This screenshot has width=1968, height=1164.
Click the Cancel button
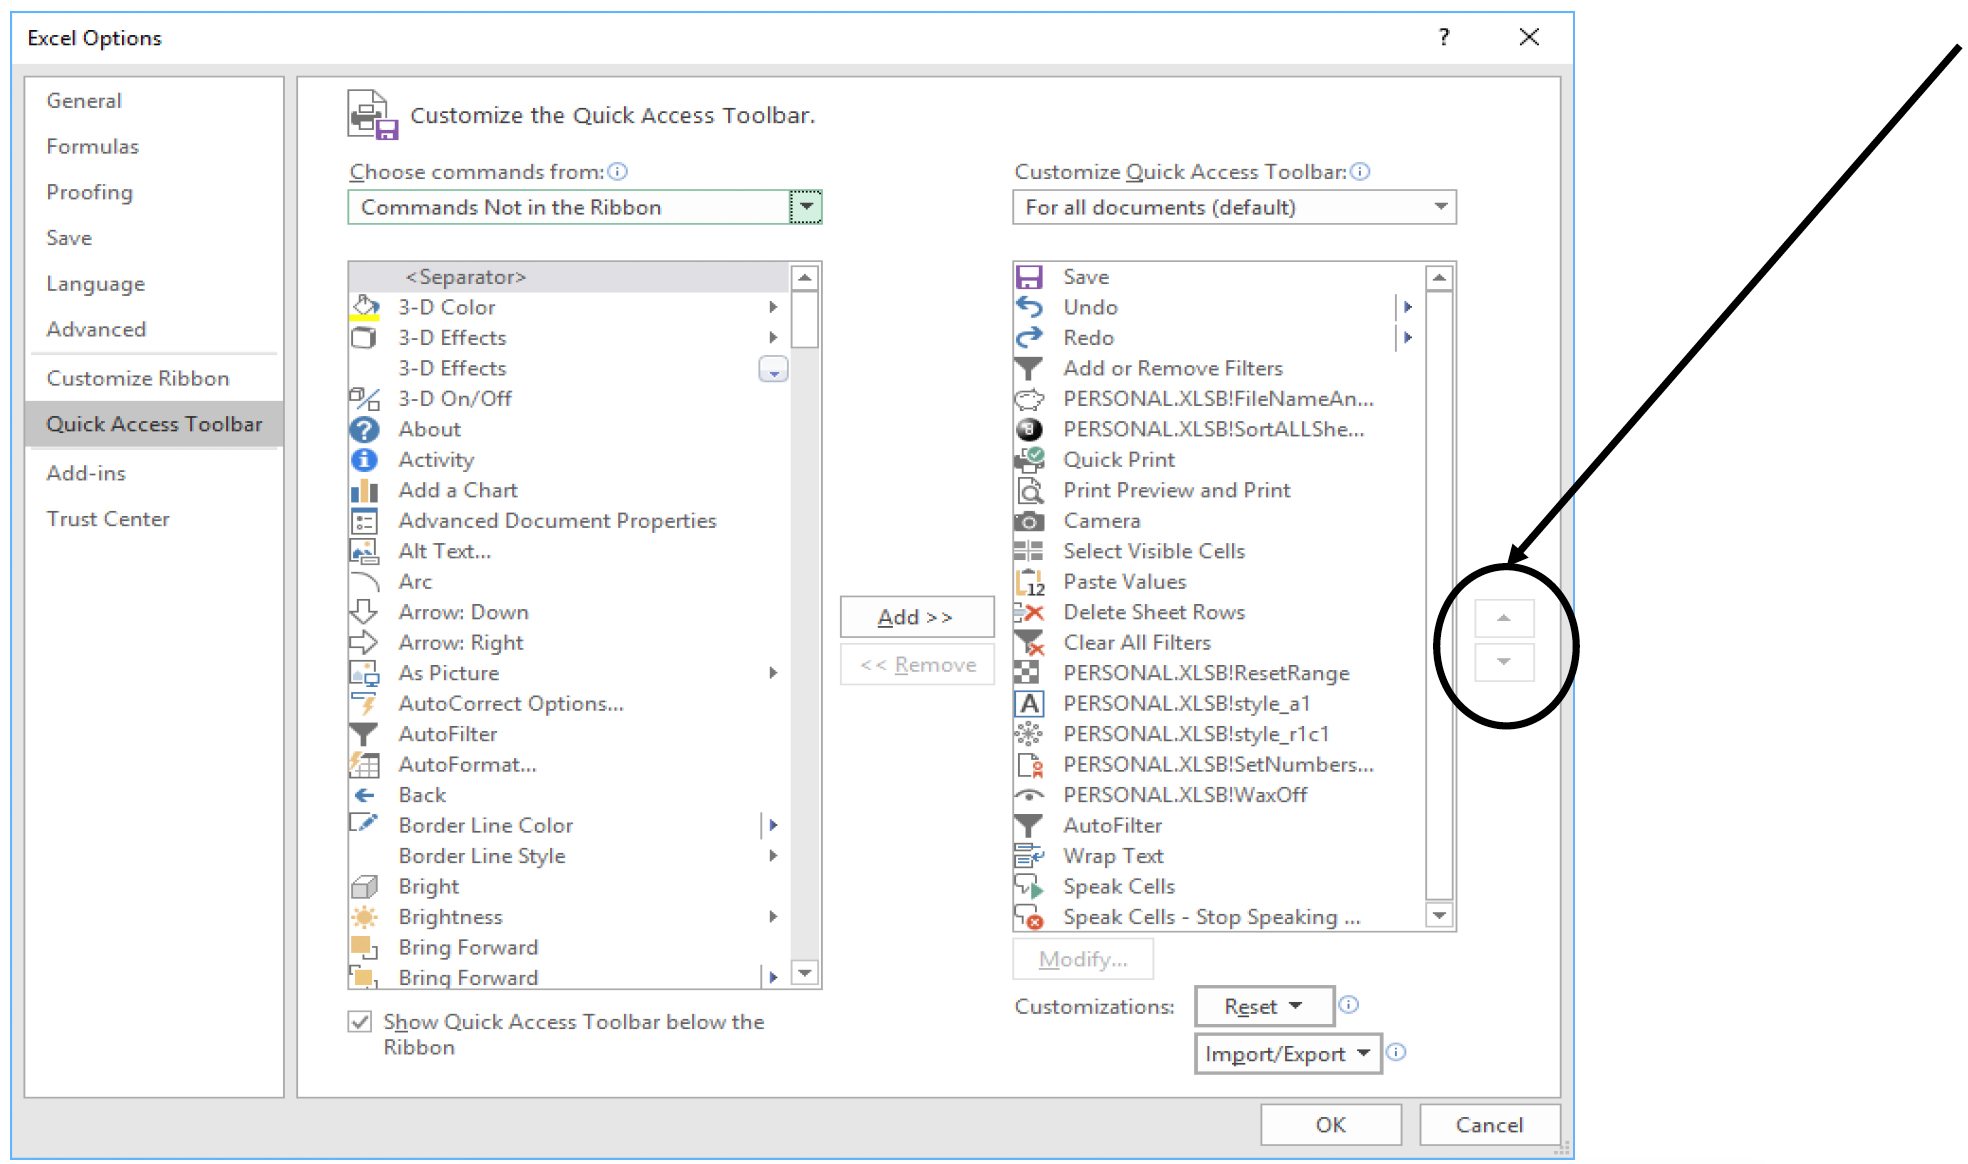pos(1489,1125)
